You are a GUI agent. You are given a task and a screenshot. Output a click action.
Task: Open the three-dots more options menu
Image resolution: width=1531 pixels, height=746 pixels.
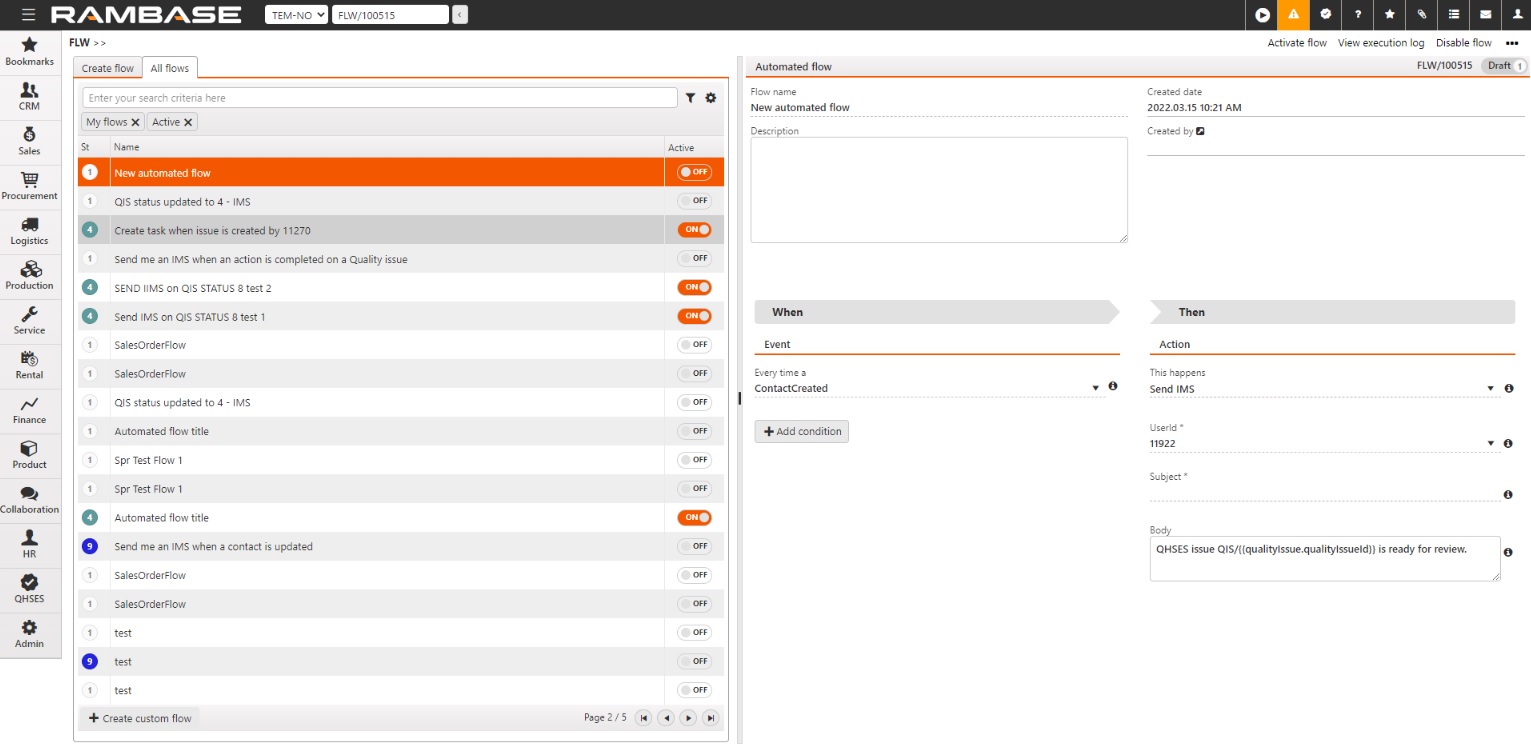click(1512, 43)
